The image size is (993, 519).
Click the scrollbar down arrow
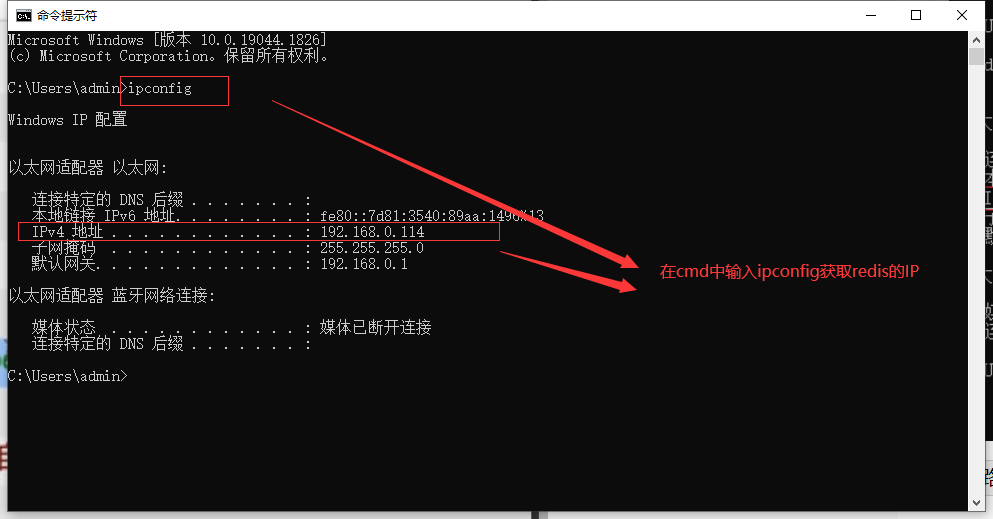point(976,503)
